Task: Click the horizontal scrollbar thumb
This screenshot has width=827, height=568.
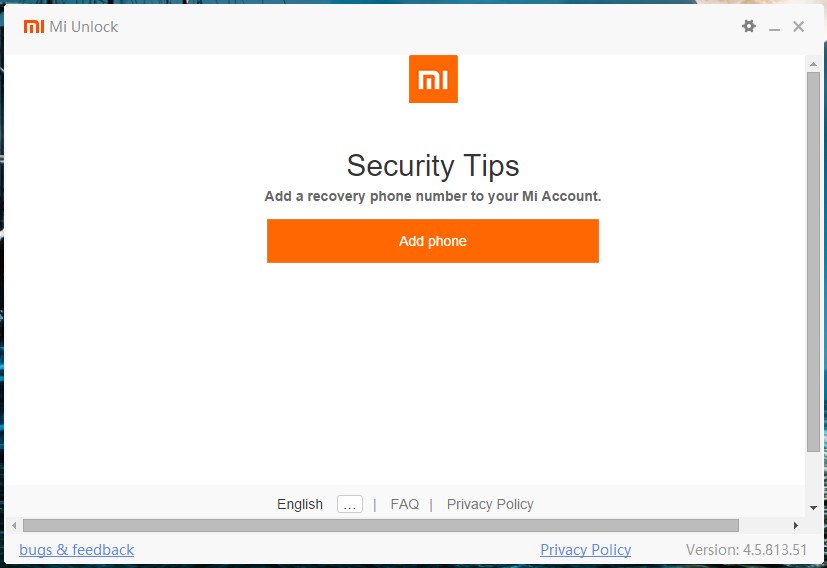Action: 380,525
